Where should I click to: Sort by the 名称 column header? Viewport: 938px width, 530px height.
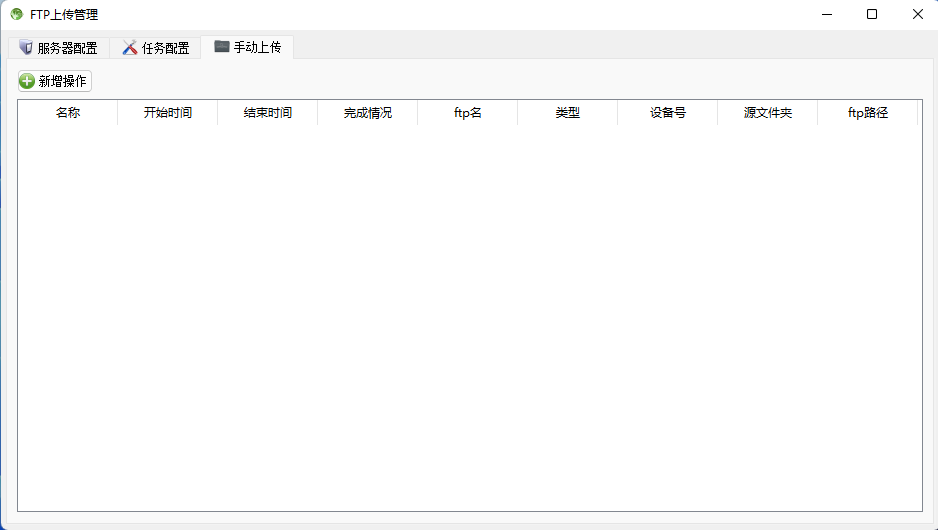point(68,112)
